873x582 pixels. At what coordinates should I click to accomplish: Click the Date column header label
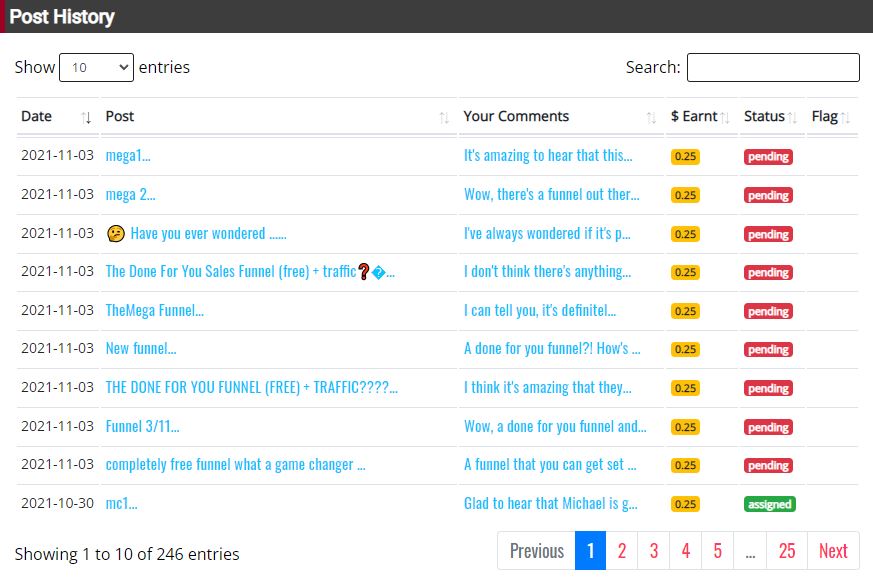pos(37,116)
